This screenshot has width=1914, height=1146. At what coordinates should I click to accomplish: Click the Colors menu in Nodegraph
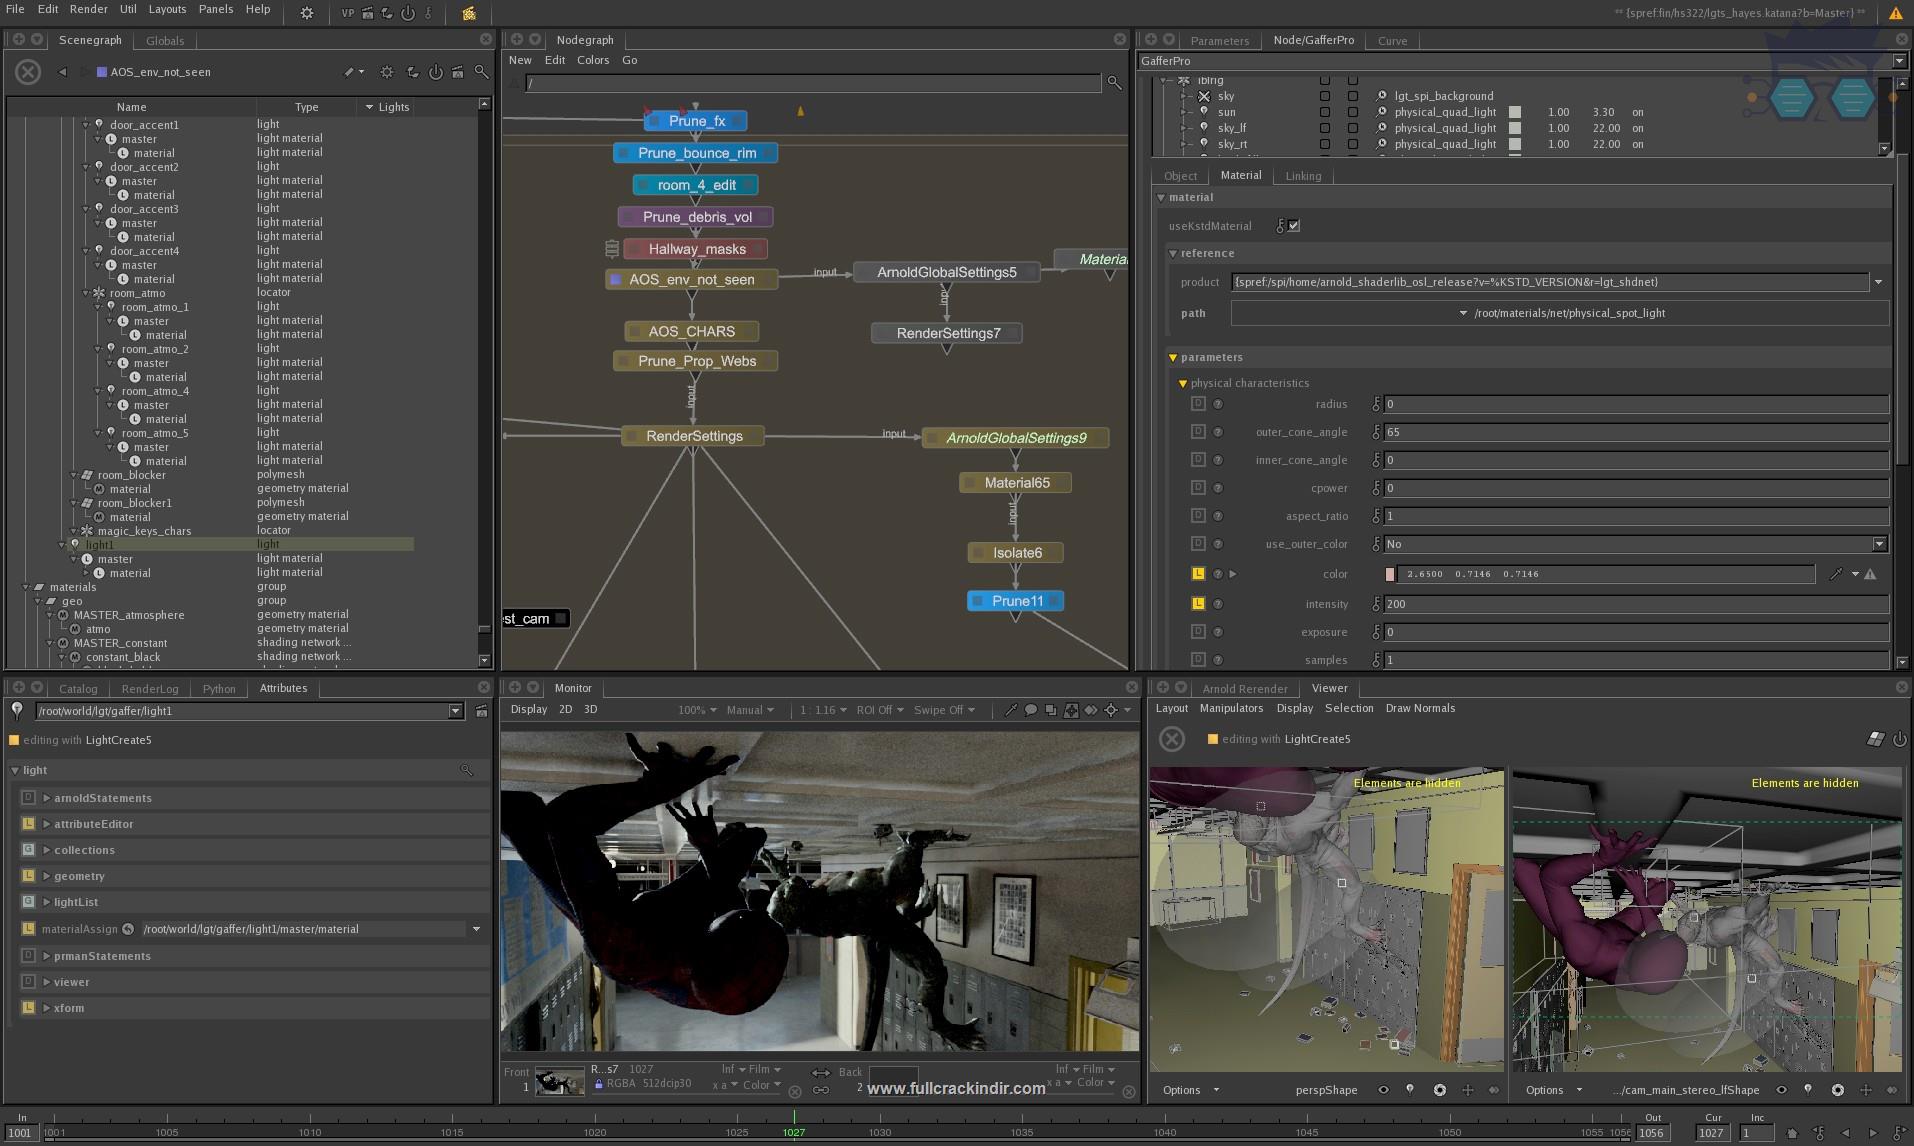coord(593,60)
